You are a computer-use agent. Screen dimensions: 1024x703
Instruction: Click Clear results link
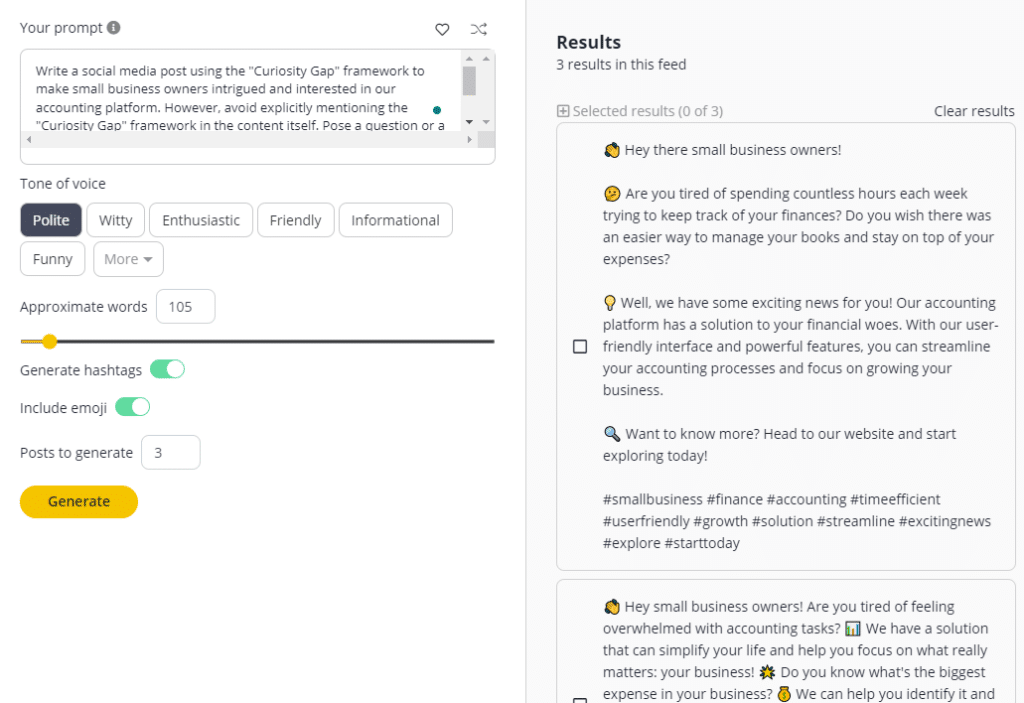[974, 111]
